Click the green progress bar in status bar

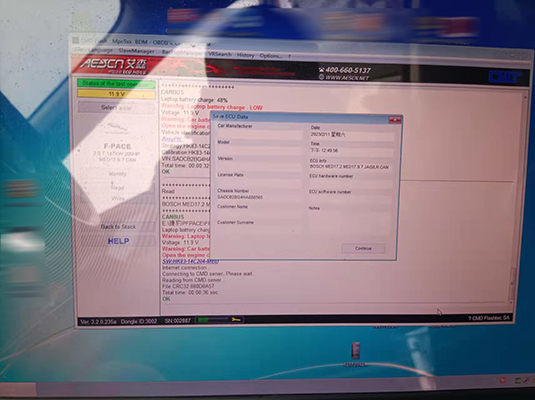pyautogui.click(x=212, y=320)
